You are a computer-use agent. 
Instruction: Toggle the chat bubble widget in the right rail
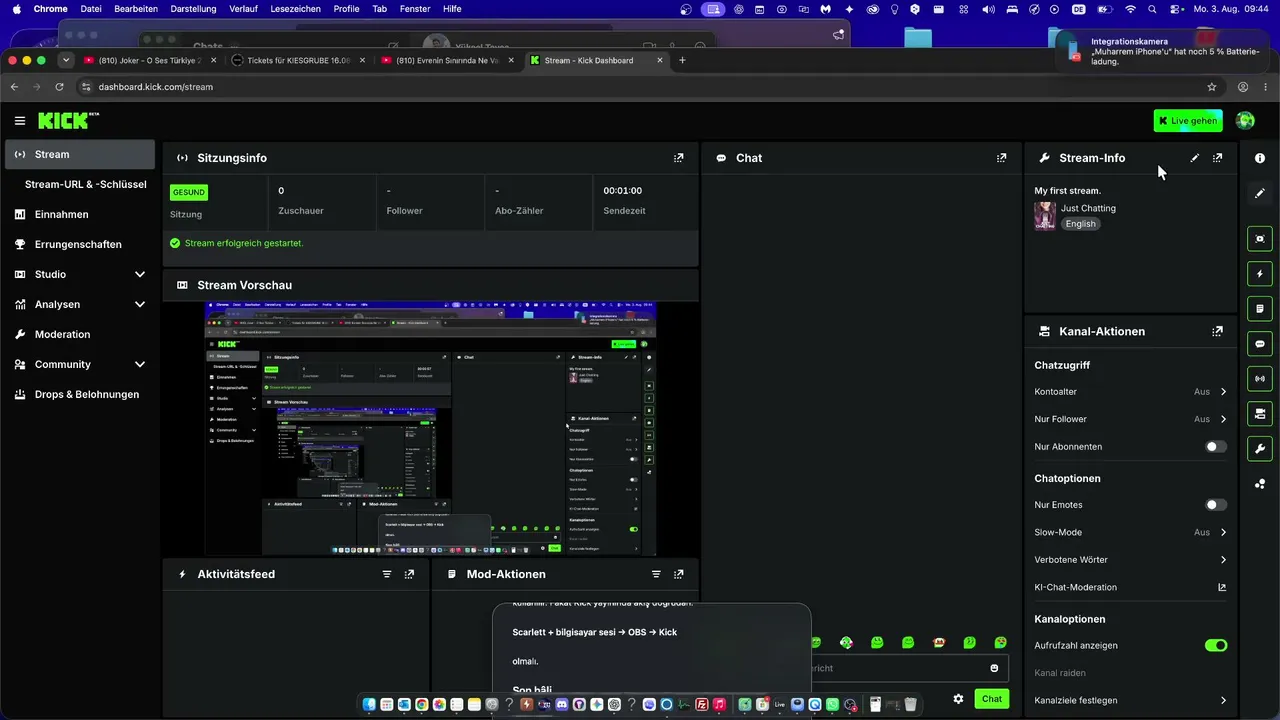(x=1260, y=344)
